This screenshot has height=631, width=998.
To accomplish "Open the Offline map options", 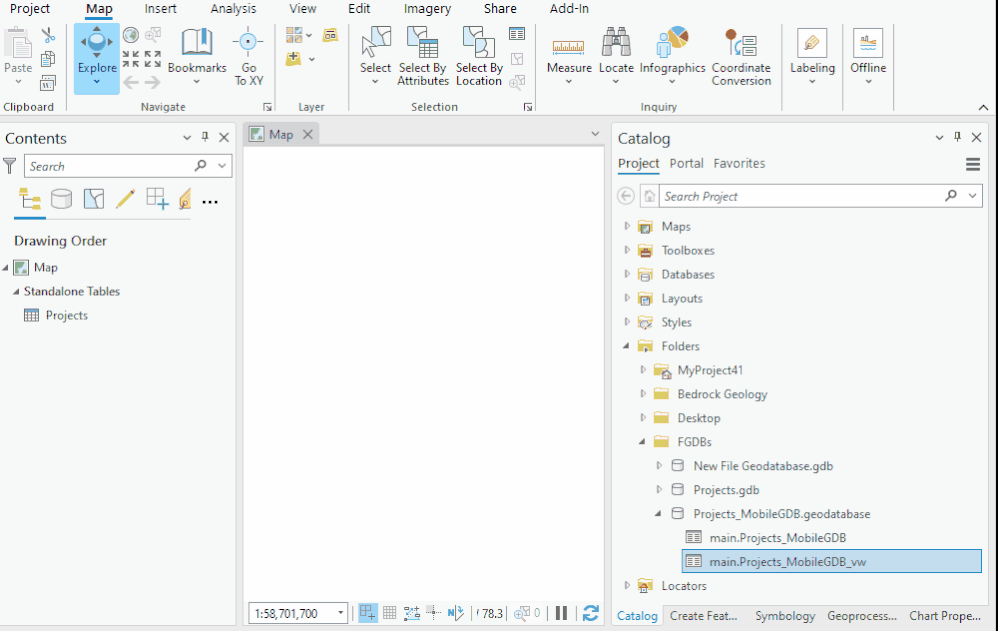I will pyautogui.click(x=868, y=56).
